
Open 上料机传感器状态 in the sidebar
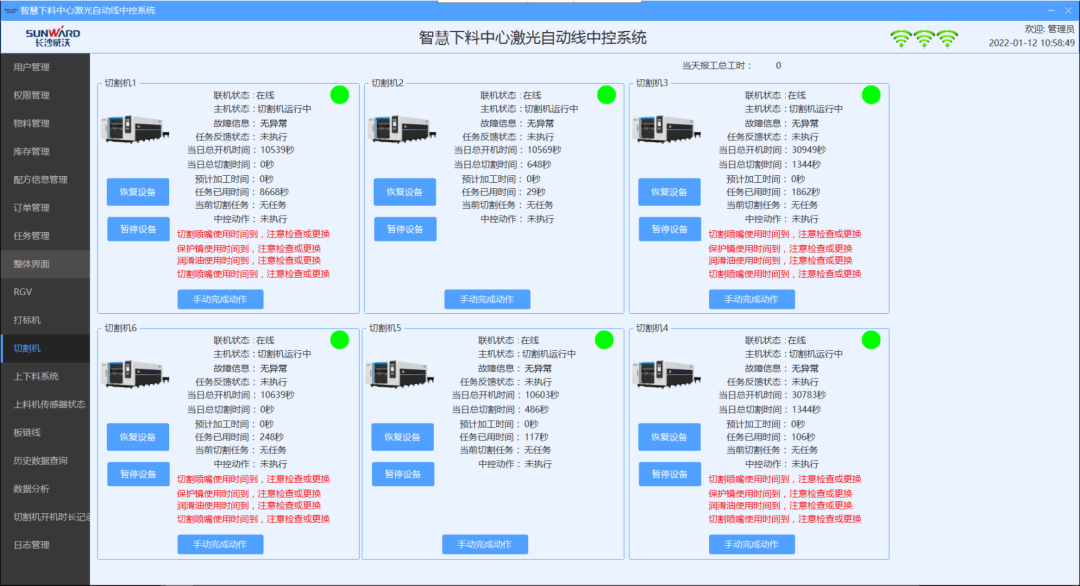(45, 404)
